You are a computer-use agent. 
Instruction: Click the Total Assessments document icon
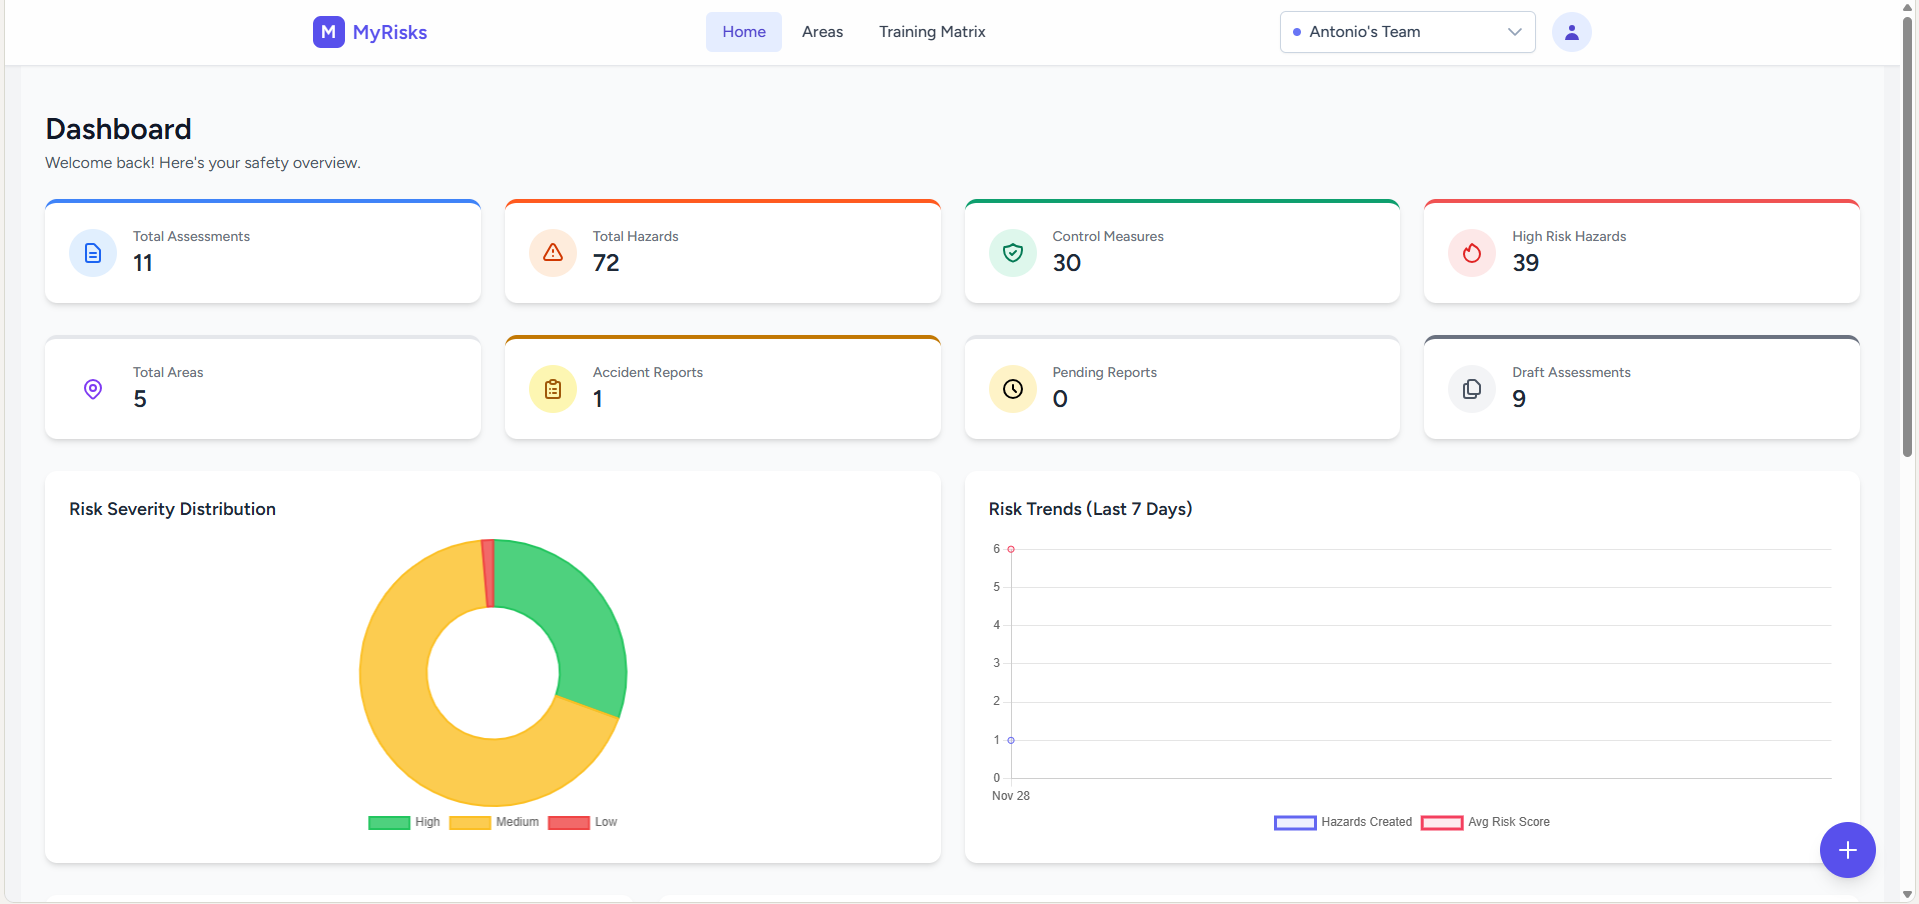pos(93,253)
